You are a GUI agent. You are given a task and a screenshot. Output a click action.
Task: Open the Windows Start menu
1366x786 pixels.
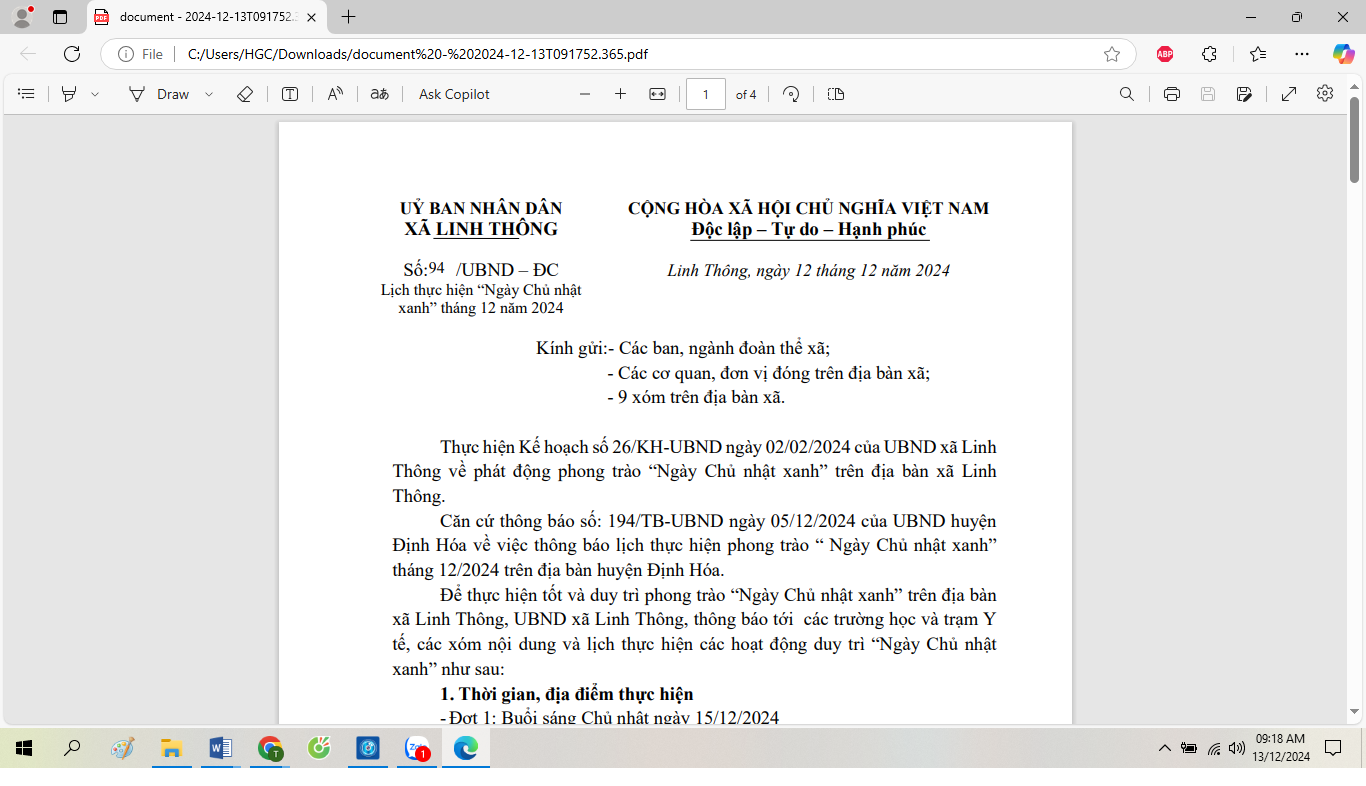click(24, 748)
